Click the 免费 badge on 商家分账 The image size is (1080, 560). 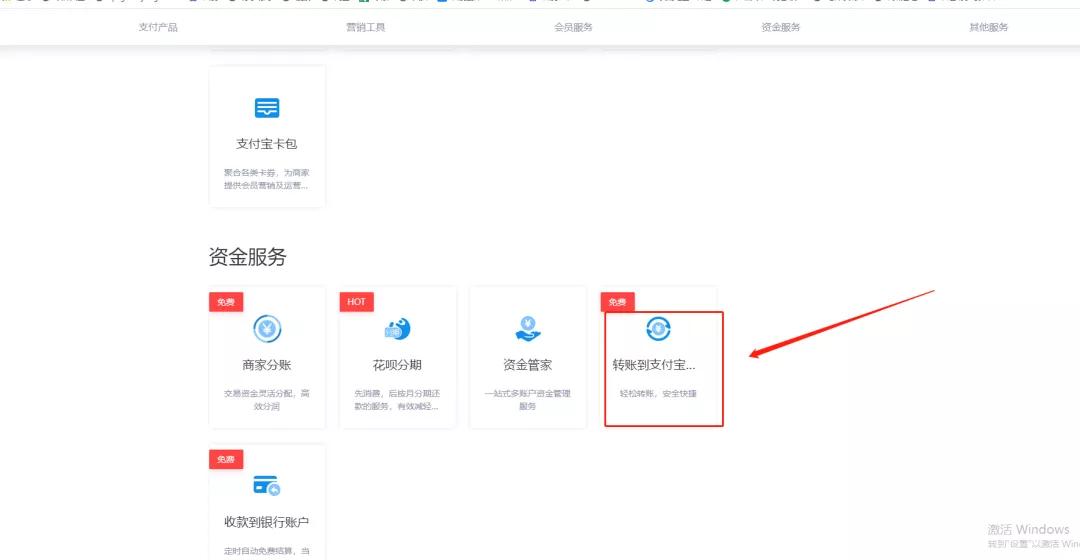point(226,302)
